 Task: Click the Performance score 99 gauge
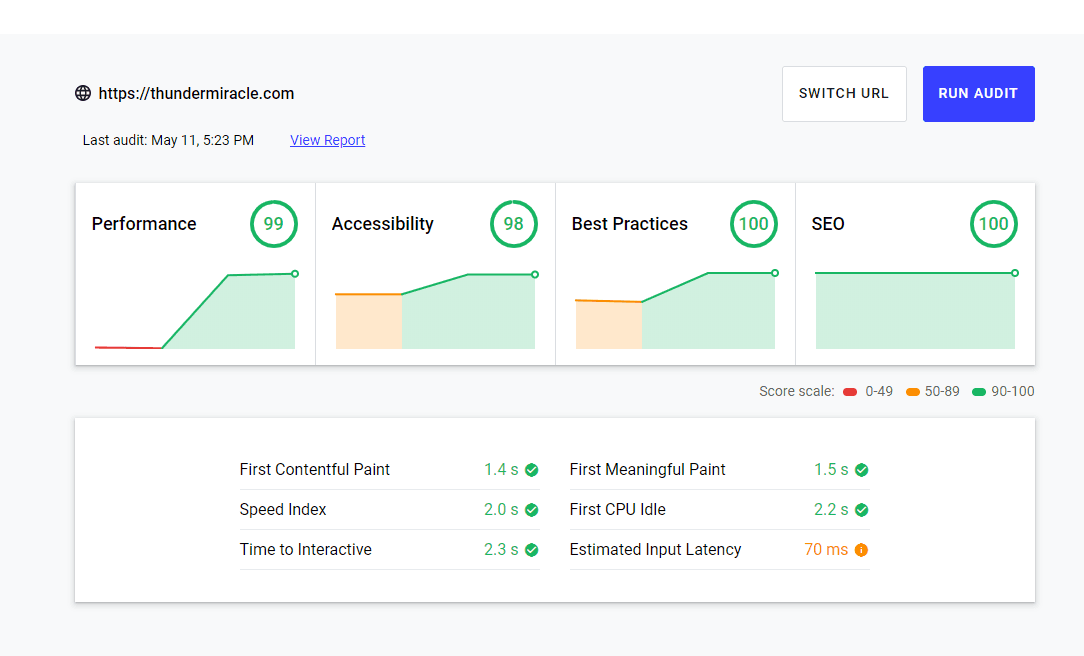tap(273, 224)
